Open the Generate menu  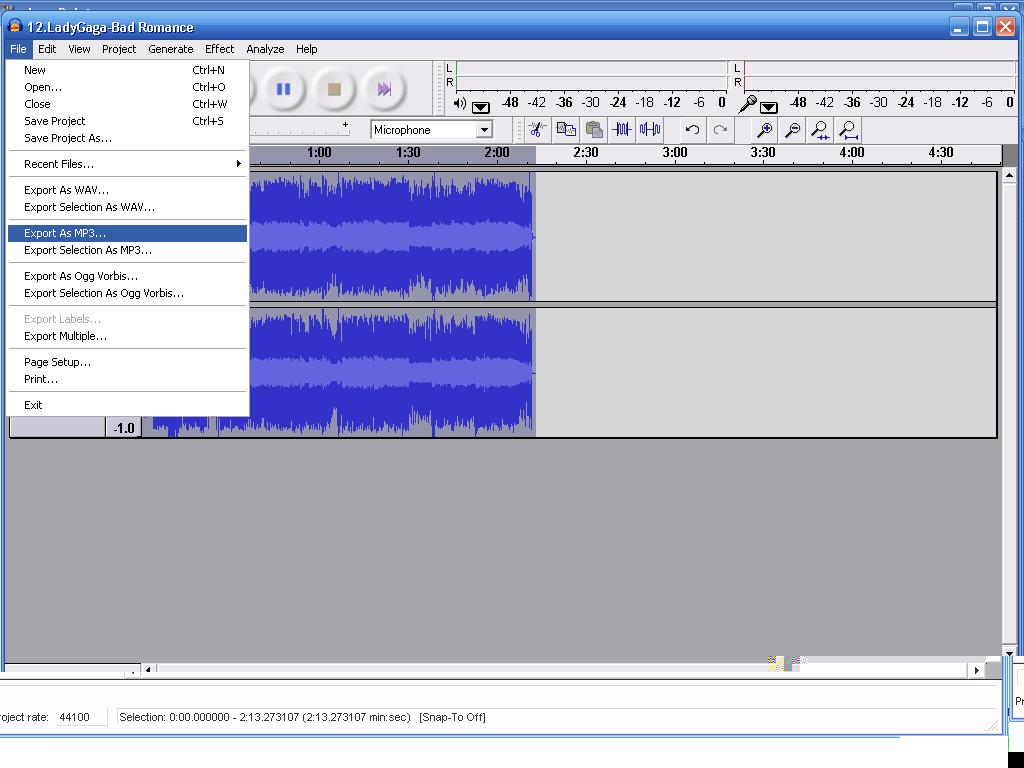170,49
